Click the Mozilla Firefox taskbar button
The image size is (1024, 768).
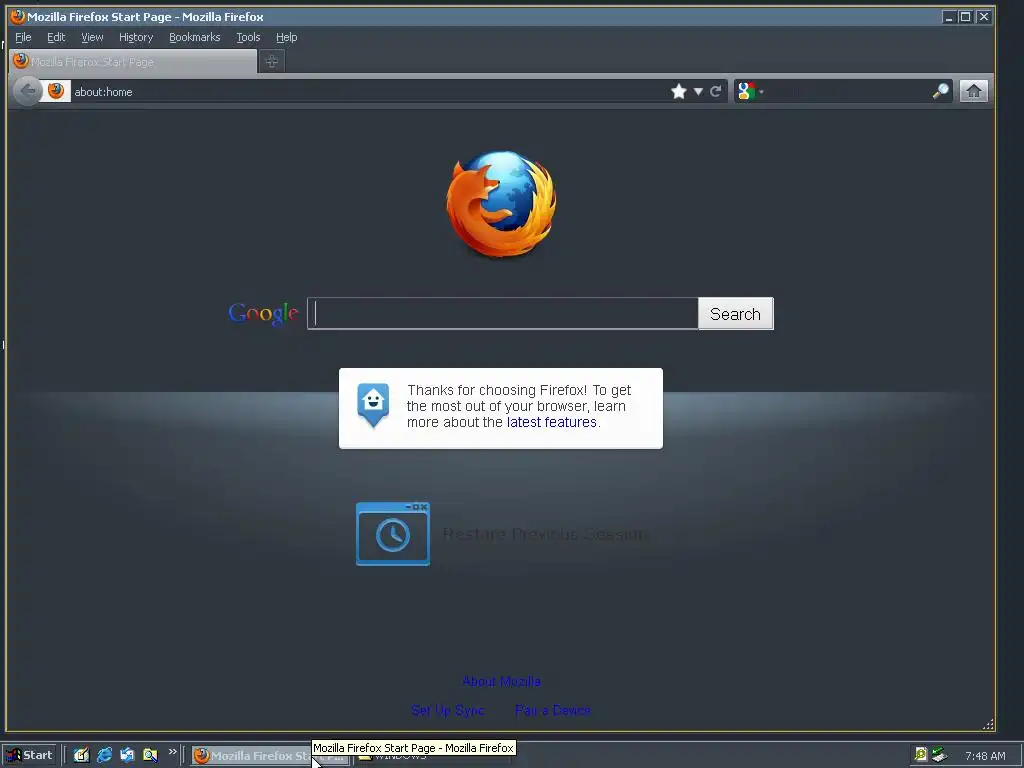click(269, 756)
